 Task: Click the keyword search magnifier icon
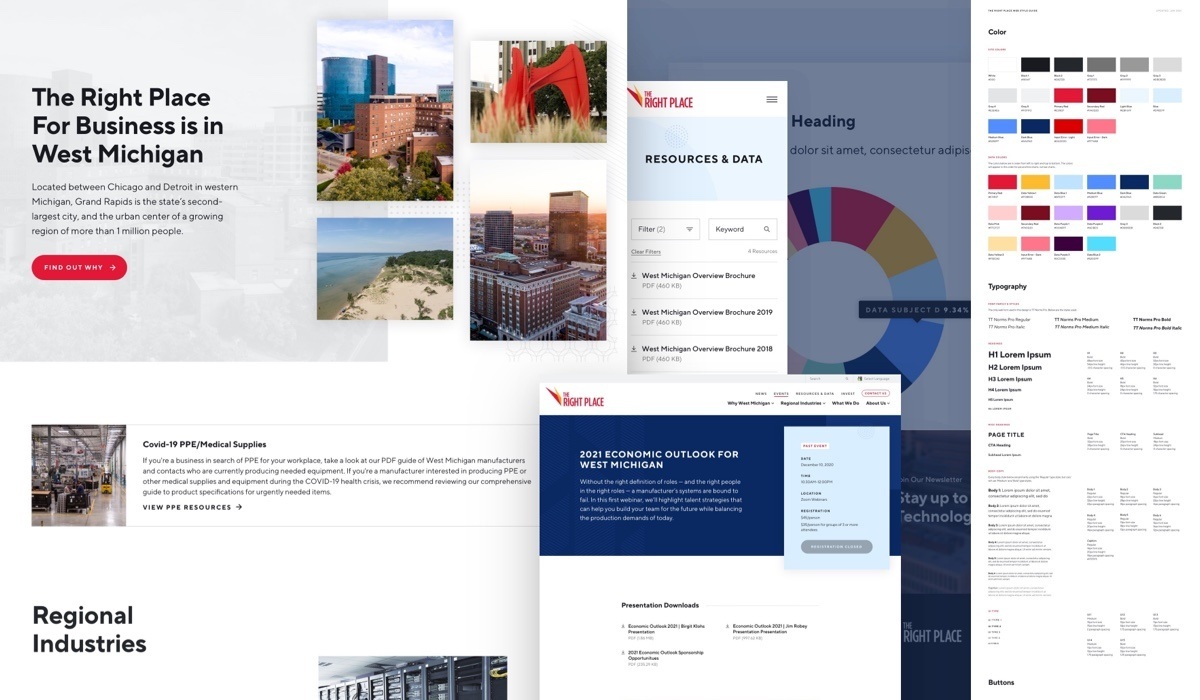[x=767, y=229]
